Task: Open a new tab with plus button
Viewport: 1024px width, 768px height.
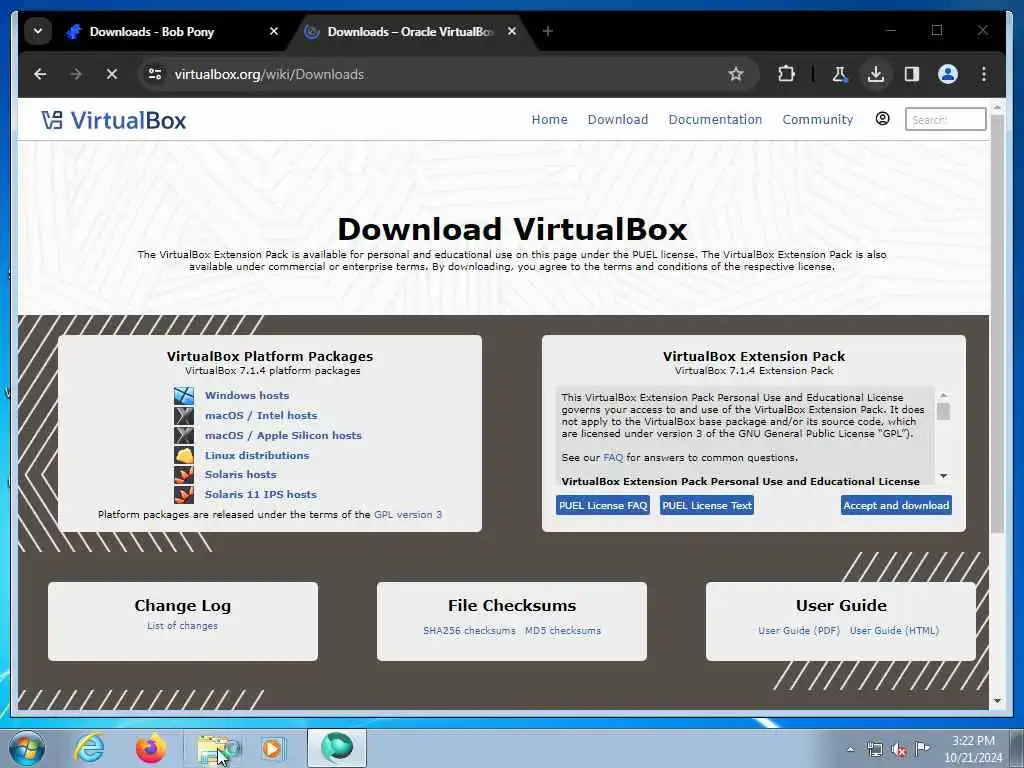Action: 547,31
